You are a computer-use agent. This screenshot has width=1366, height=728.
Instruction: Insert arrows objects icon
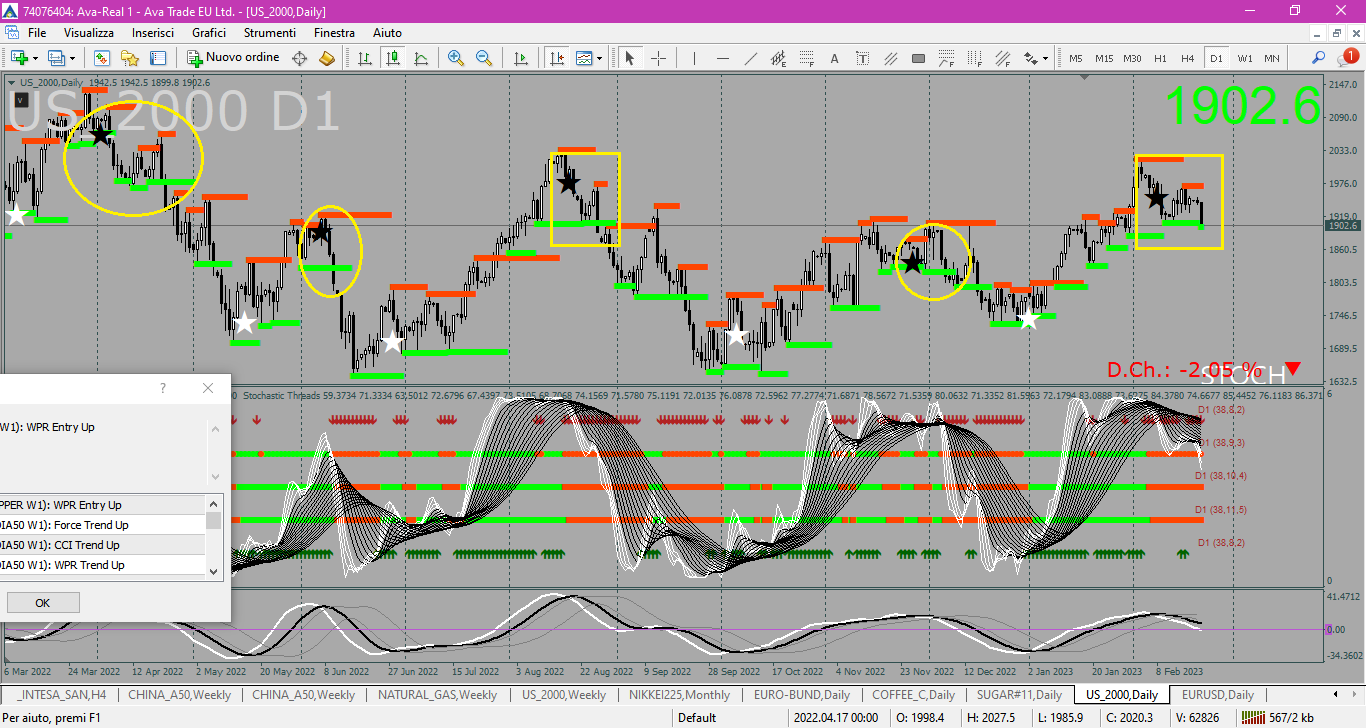(x=1030, y=58)
